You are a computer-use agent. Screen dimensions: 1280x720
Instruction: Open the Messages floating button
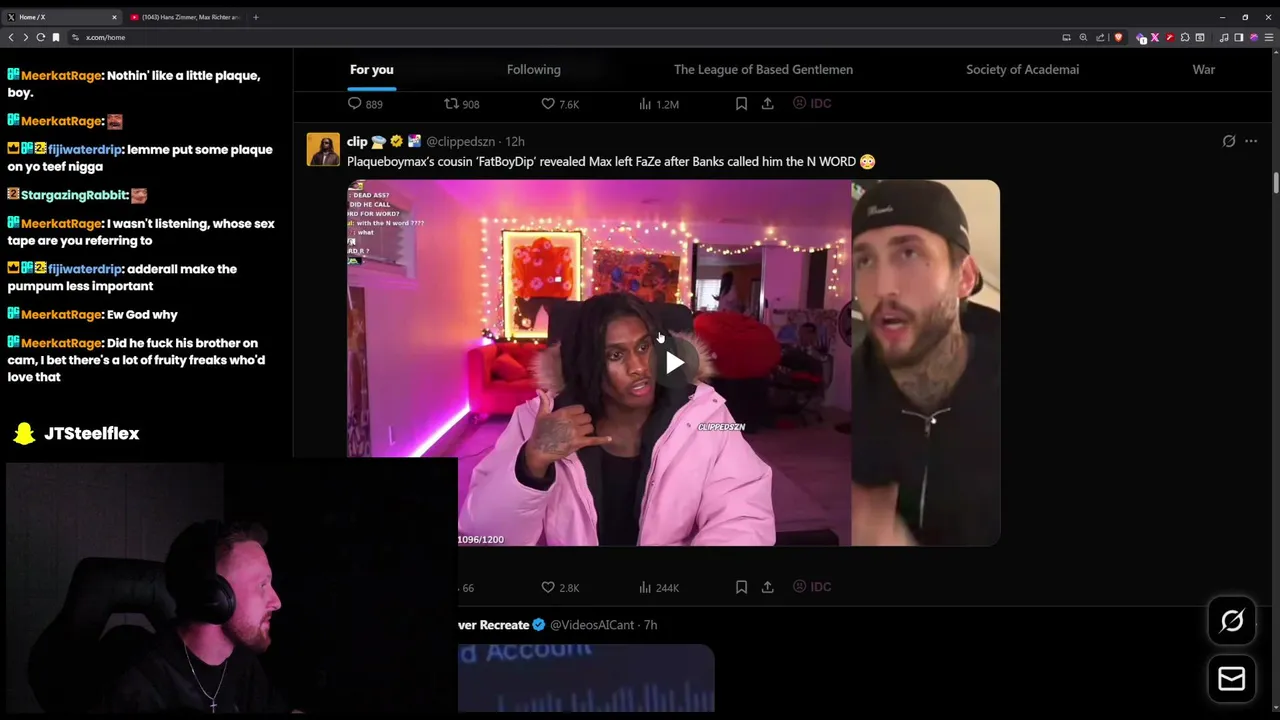coord(1232,679)
